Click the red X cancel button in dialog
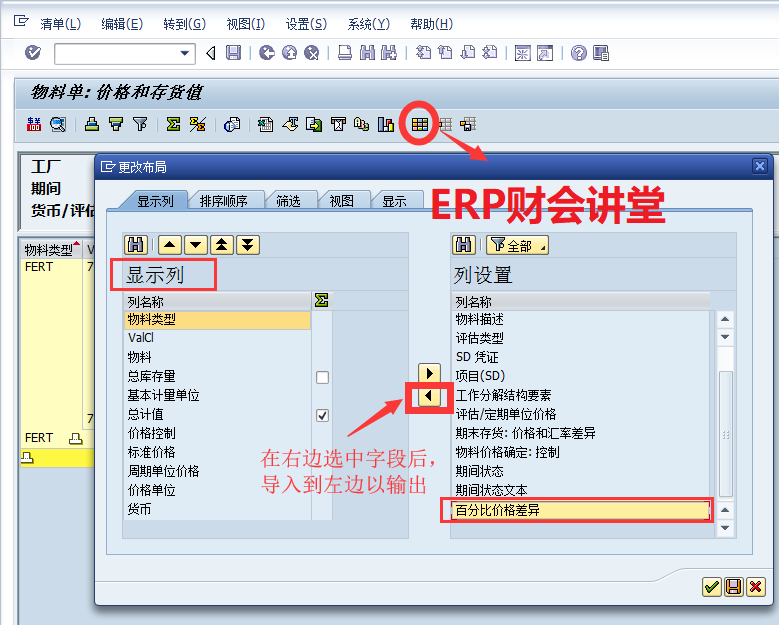This screenshot has width=779, height=625. (755, 586)
